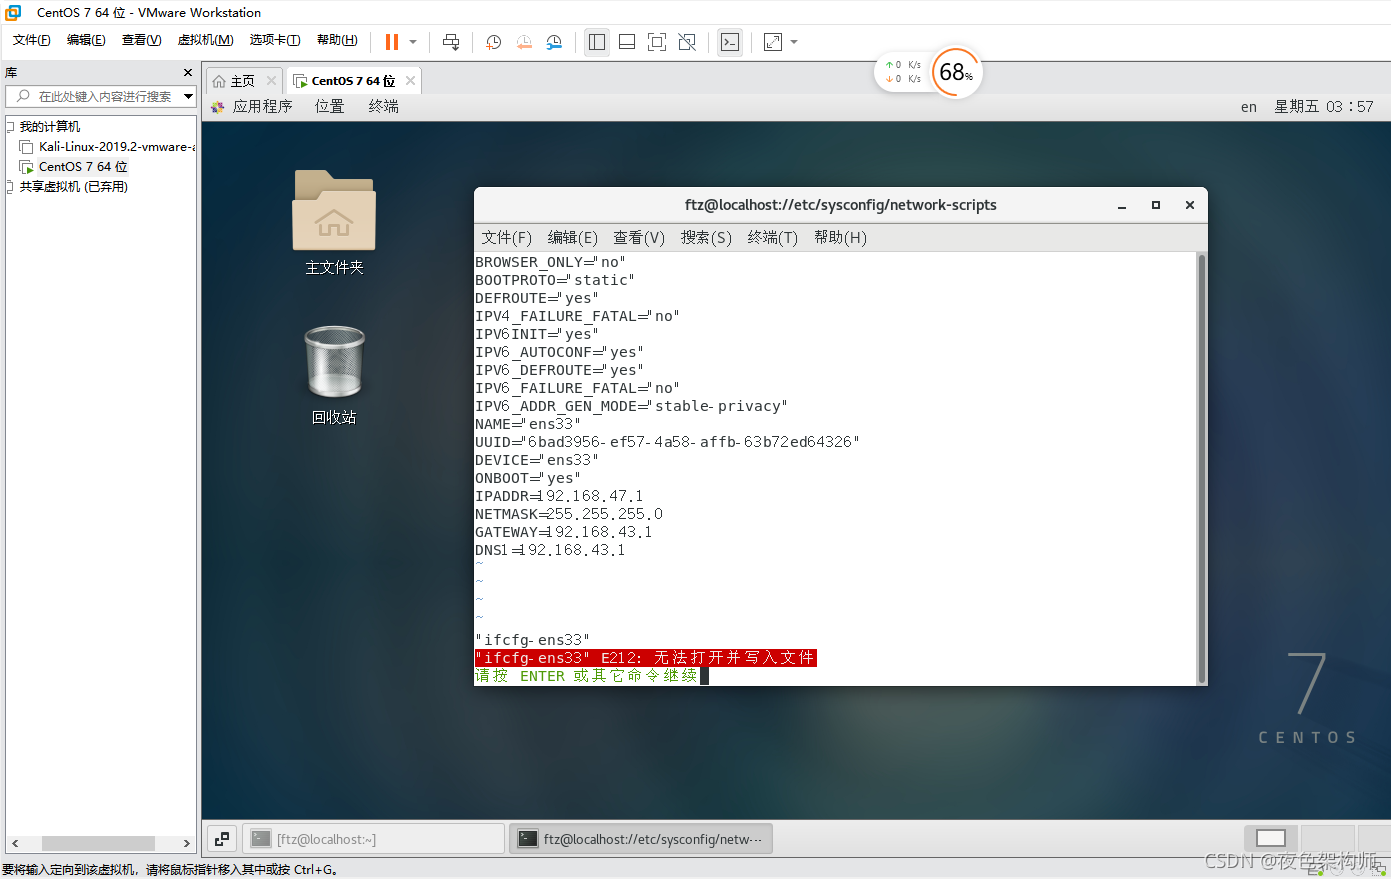Minimize the terminal window
1391x879 pixels.
click(x=1122, y=205)
